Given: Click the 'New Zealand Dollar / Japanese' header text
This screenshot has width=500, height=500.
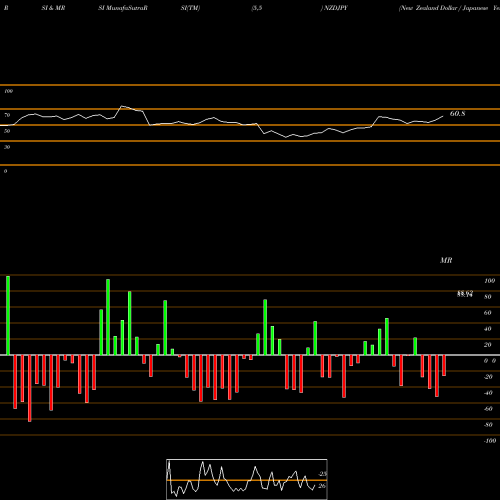Looking at the screenshot, I should pos(443,8).
